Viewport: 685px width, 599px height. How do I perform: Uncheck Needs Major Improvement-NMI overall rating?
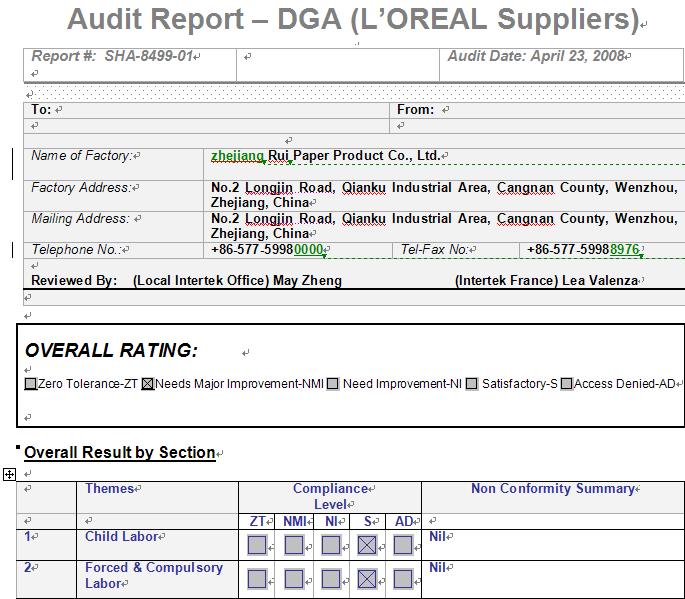pyautogui.click(x=148, y=384)
